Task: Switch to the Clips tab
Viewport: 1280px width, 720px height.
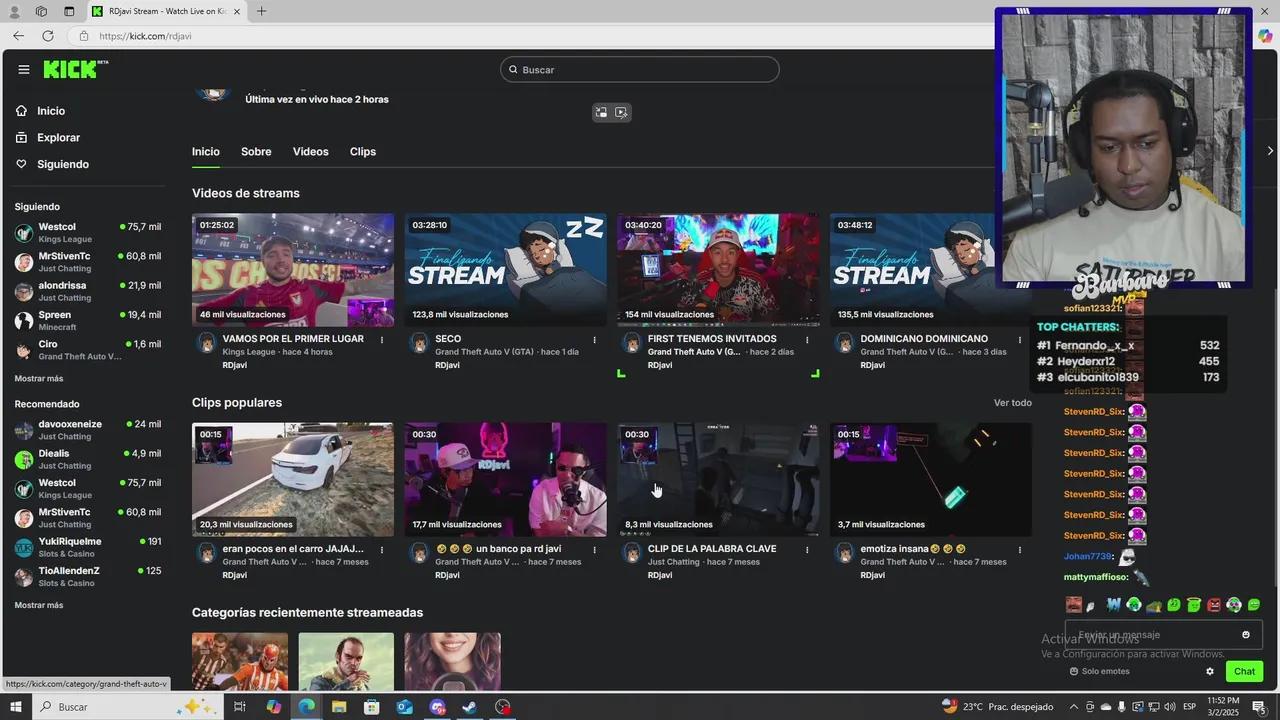Action: tap(363, 152)
